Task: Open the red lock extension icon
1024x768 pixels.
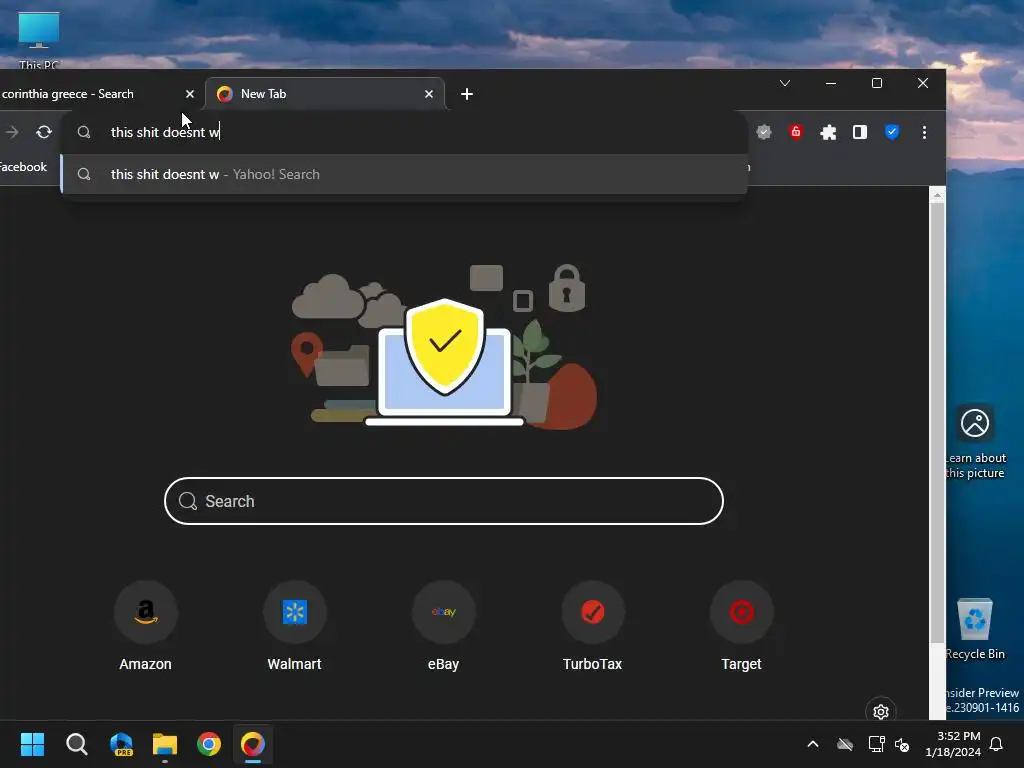Action: pos(795,133)
